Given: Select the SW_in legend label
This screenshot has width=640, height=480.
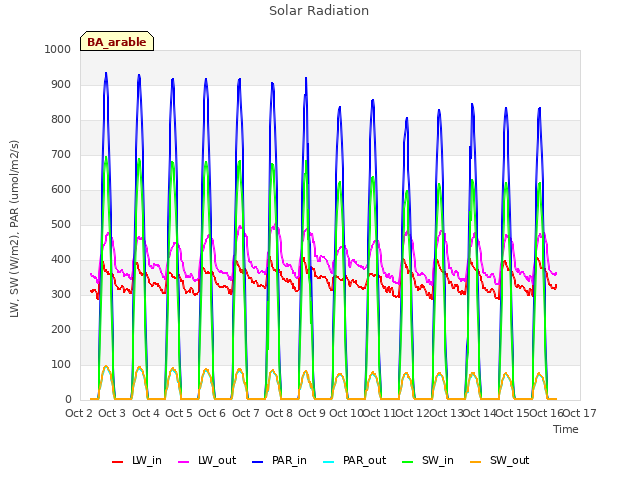Looking at the screenshot, I should coord(438,460).
